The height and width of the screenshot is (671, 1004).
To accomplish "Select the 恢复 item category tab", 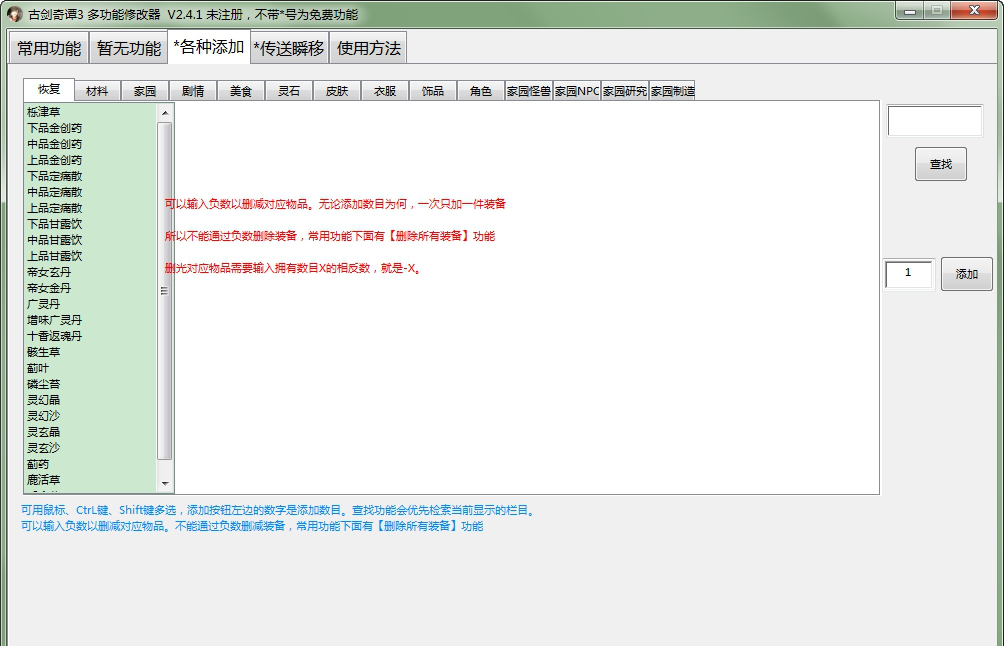I will coord(49,89).
